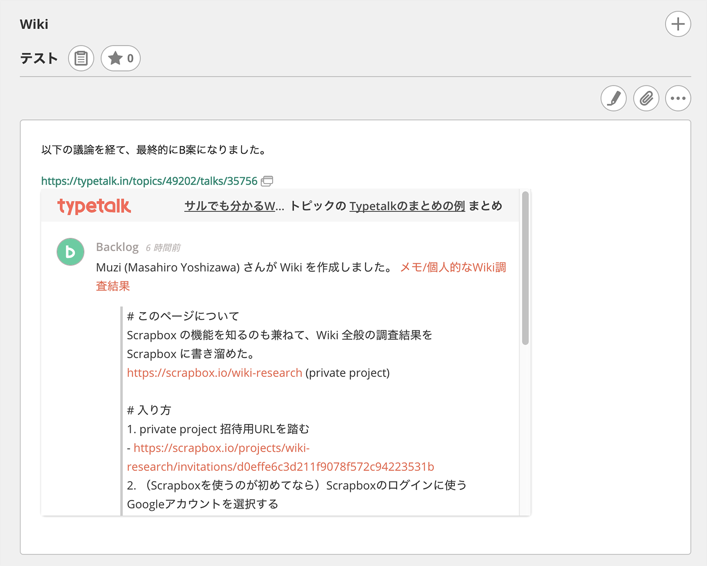The image size is (707, 566).
Task: Click the # 入り方 heading text
Action: [x=149, y=410]
